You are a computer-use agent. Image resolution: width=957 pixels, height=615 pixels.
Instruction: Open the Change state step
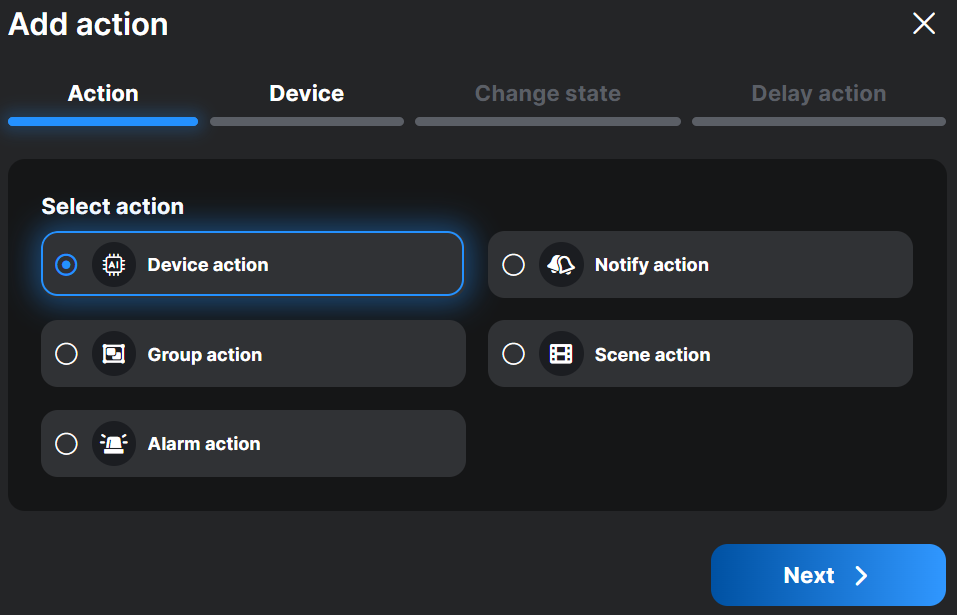[x=547, y=93]
